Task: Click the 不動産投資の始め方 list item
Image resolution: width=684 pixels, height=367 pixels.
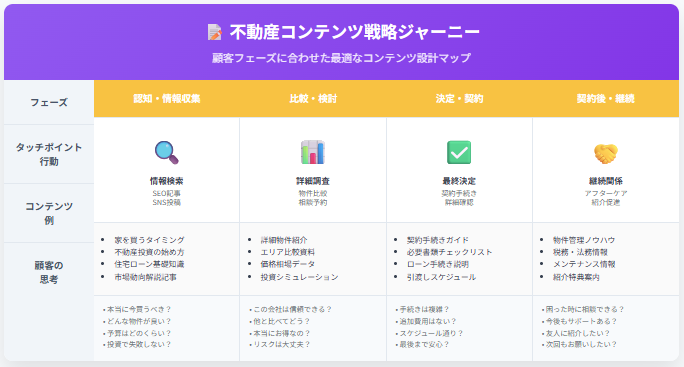Action: [x=150, y=252]
